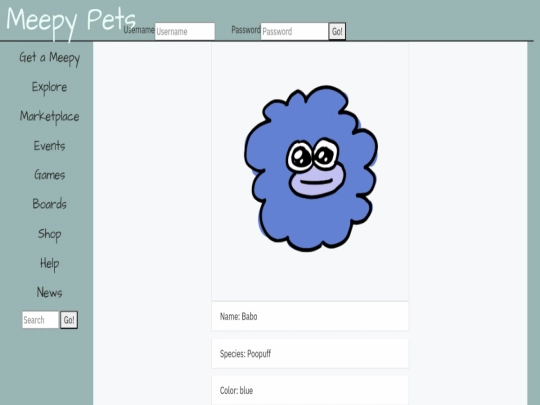Go to the Explore section
The width and height of the screenshot is (540, 405).
tap(50, 87)
